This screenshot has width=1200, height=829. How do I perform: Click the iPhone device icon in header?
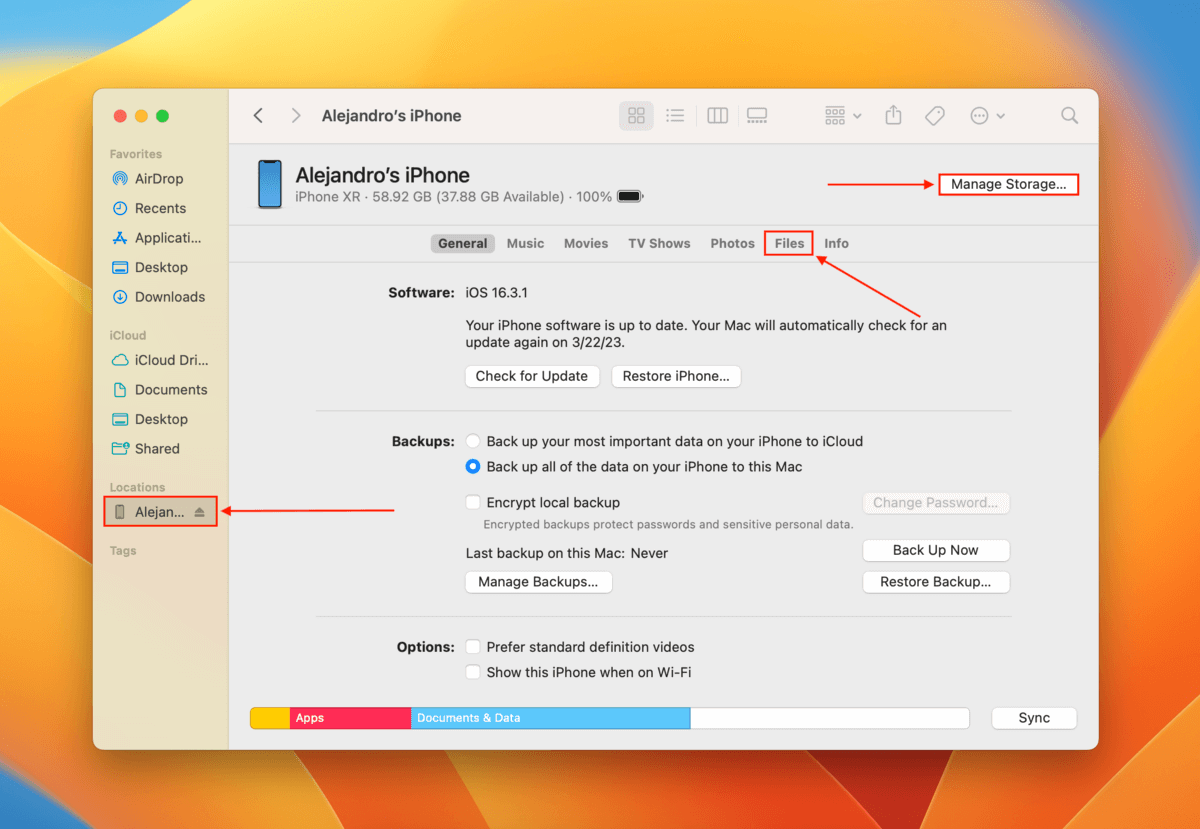pos(270,184)
